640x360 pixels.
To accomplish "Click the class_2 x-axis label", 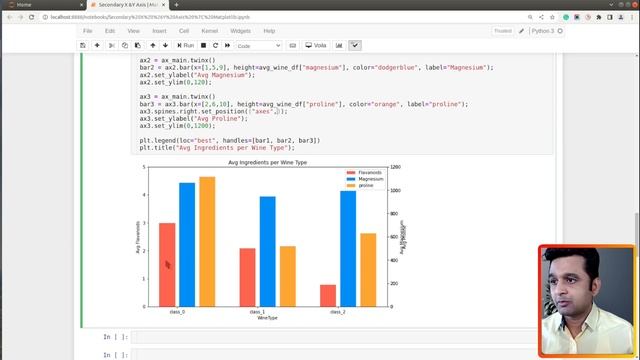I will coord(338,312).
